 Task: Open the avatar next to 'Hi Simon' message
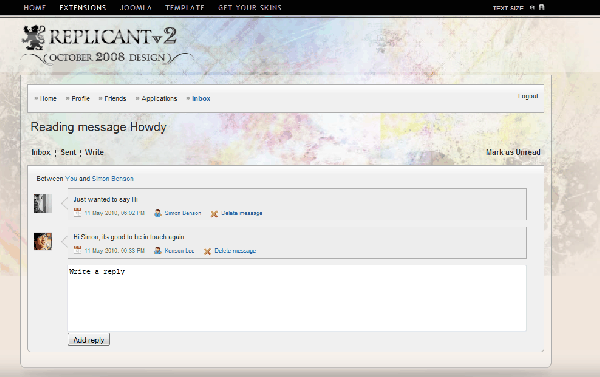[x=43, y=242]
